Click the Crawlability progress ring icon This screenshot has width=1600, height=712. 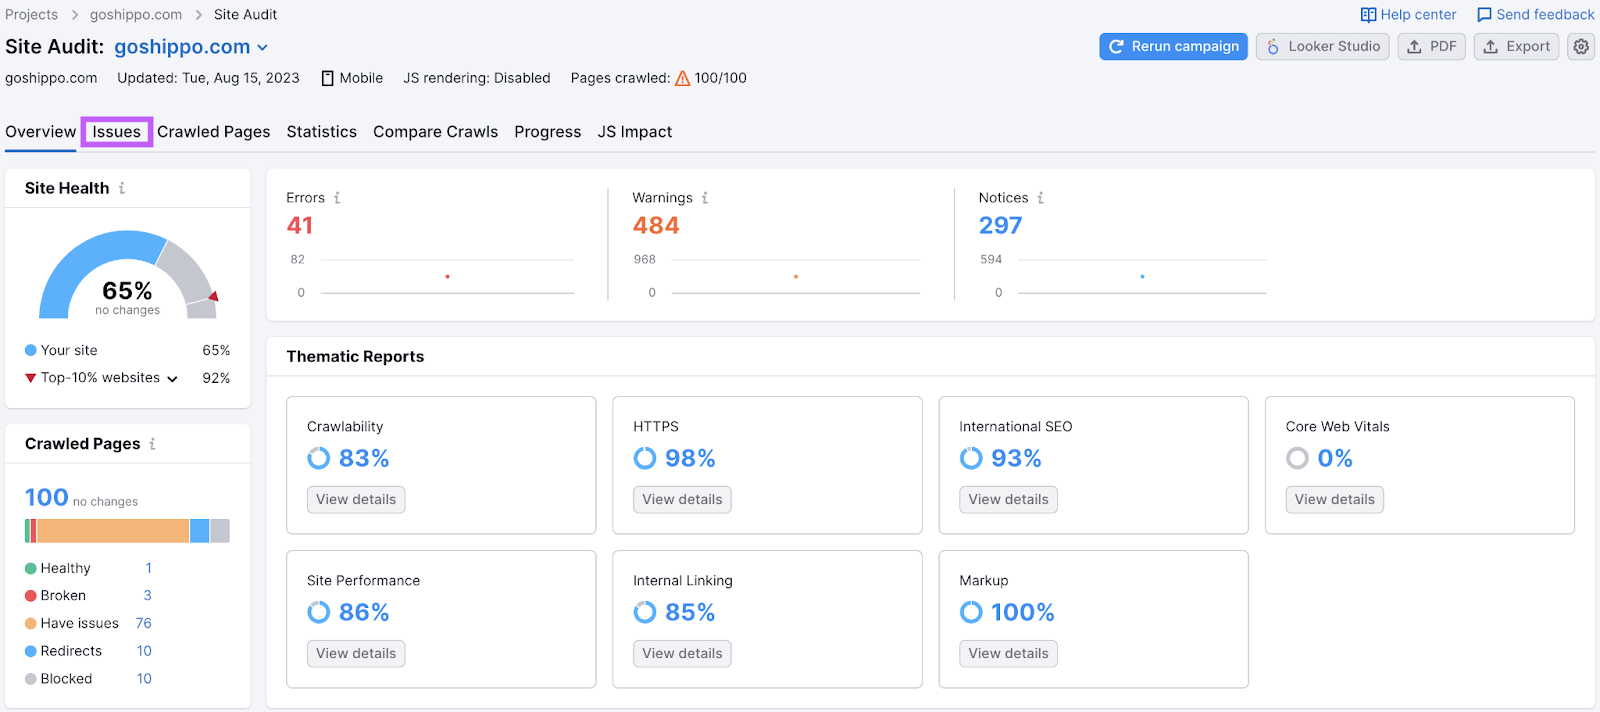[x=318, y=458]
